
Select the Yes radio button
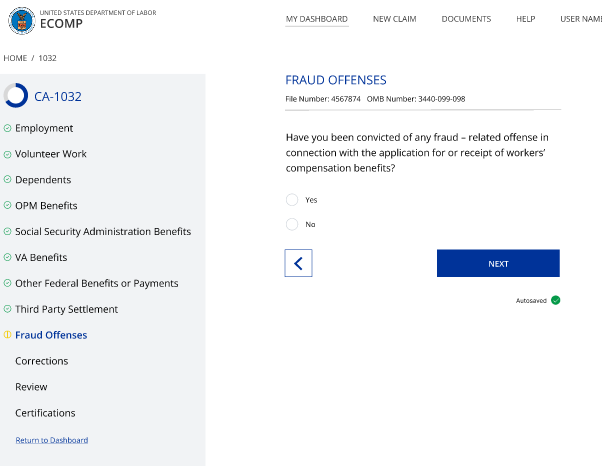tap(292, 199)
